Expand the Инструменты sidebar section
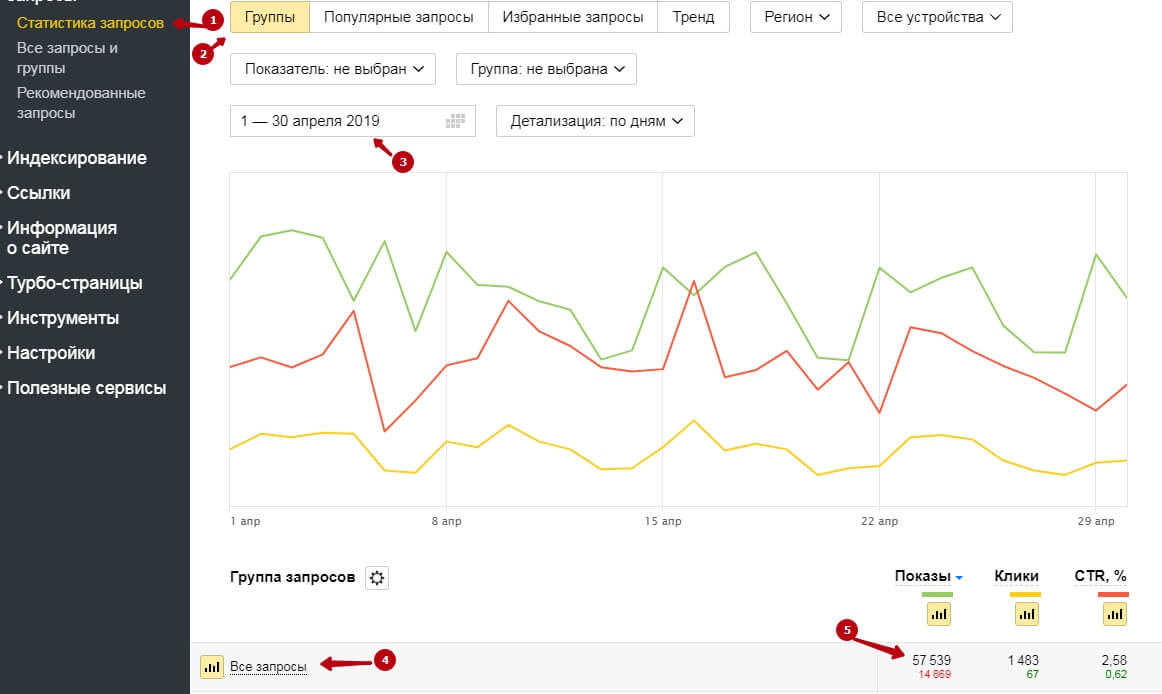The width and height of the screenshot is (1162, 694). click(62, 318)
